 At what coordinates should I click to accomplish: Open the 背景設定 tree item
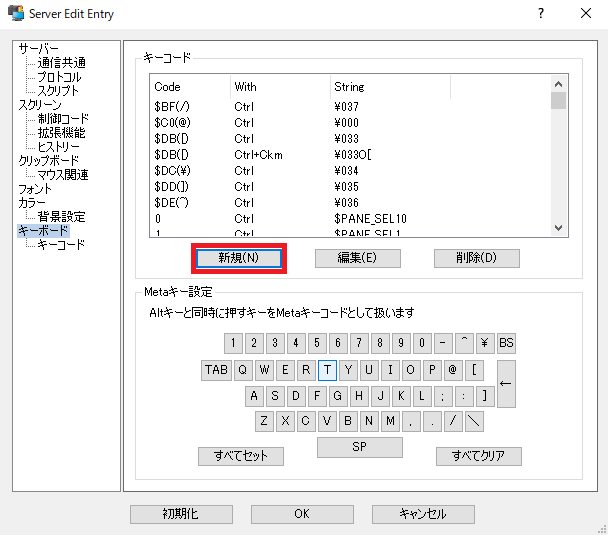click(x=62, y=217)
